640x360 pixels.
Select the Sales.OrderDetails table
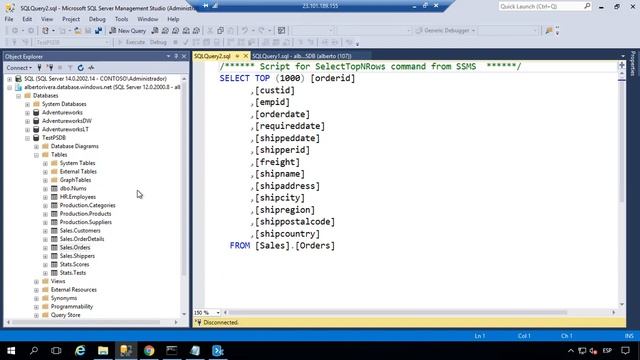[82, 239]
